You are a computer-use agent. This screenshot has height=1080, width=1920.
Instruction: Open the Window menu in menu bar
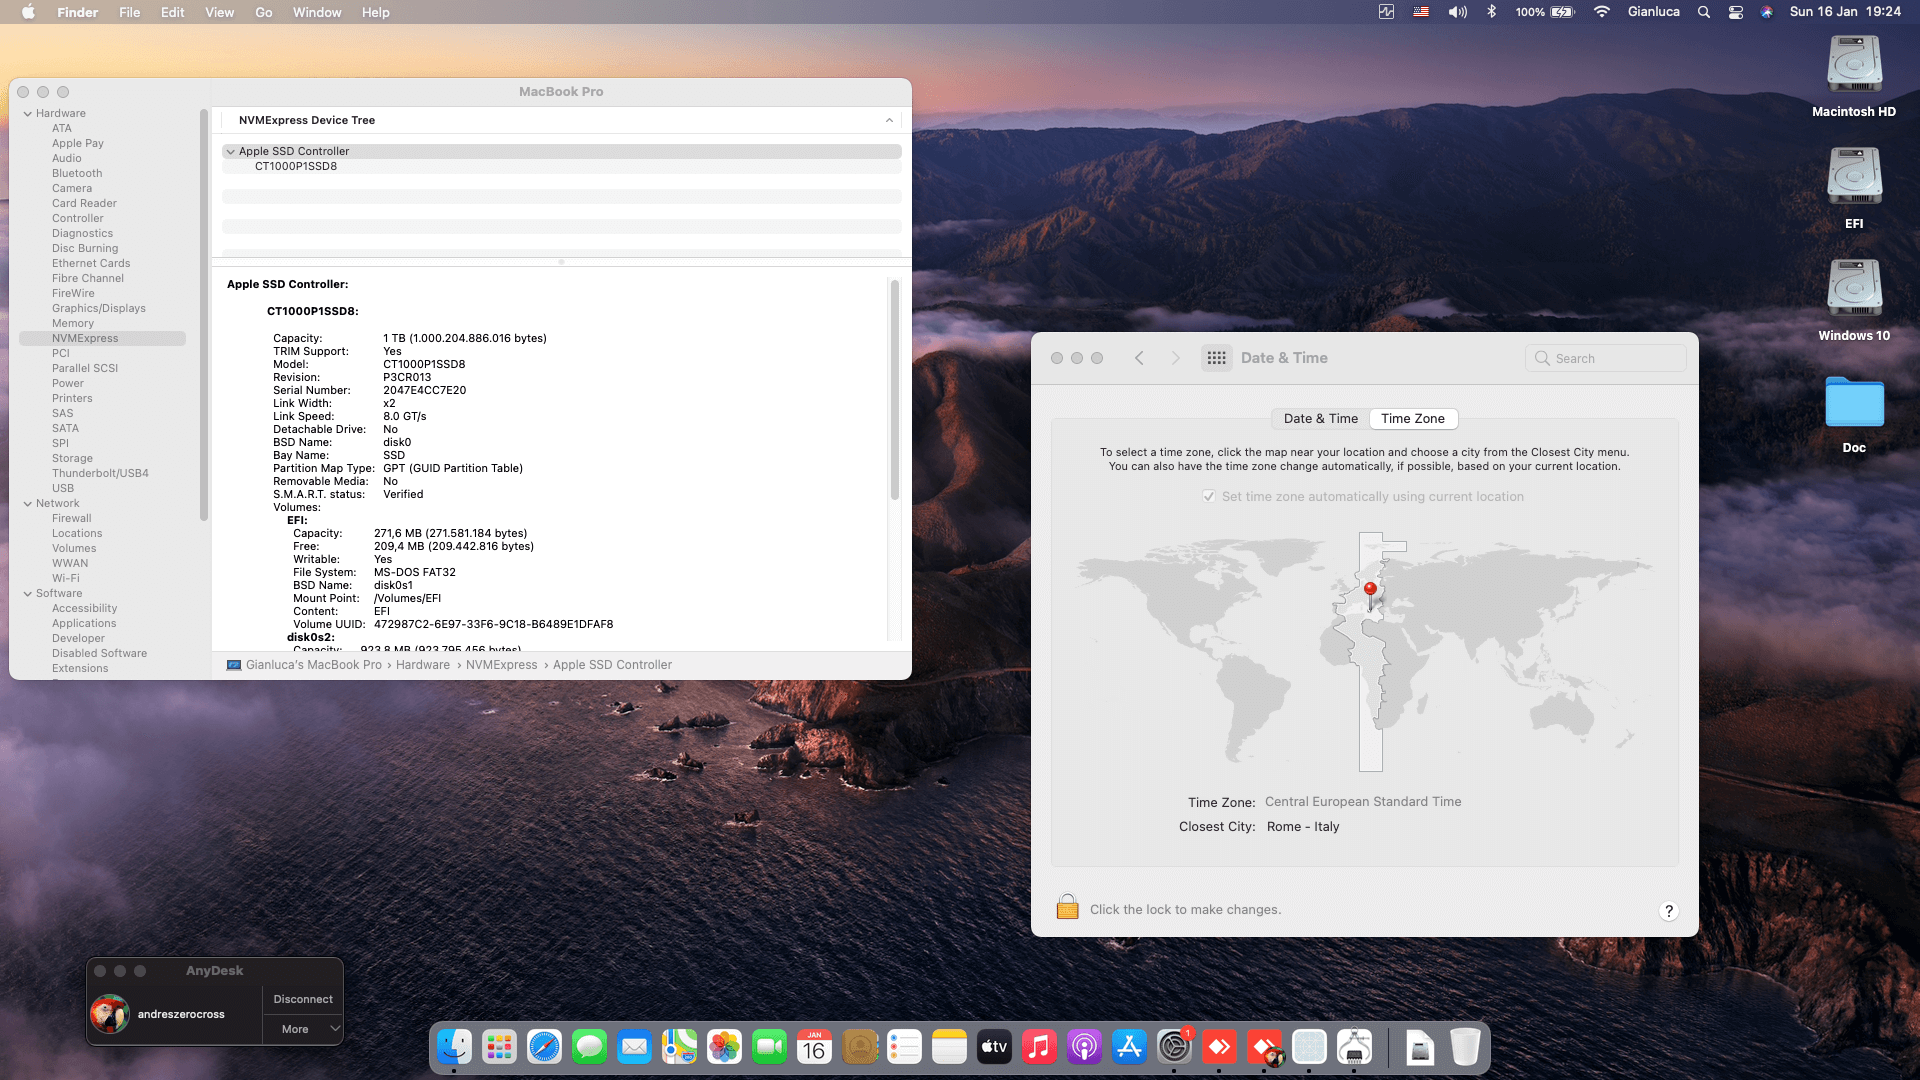(316, 12)
